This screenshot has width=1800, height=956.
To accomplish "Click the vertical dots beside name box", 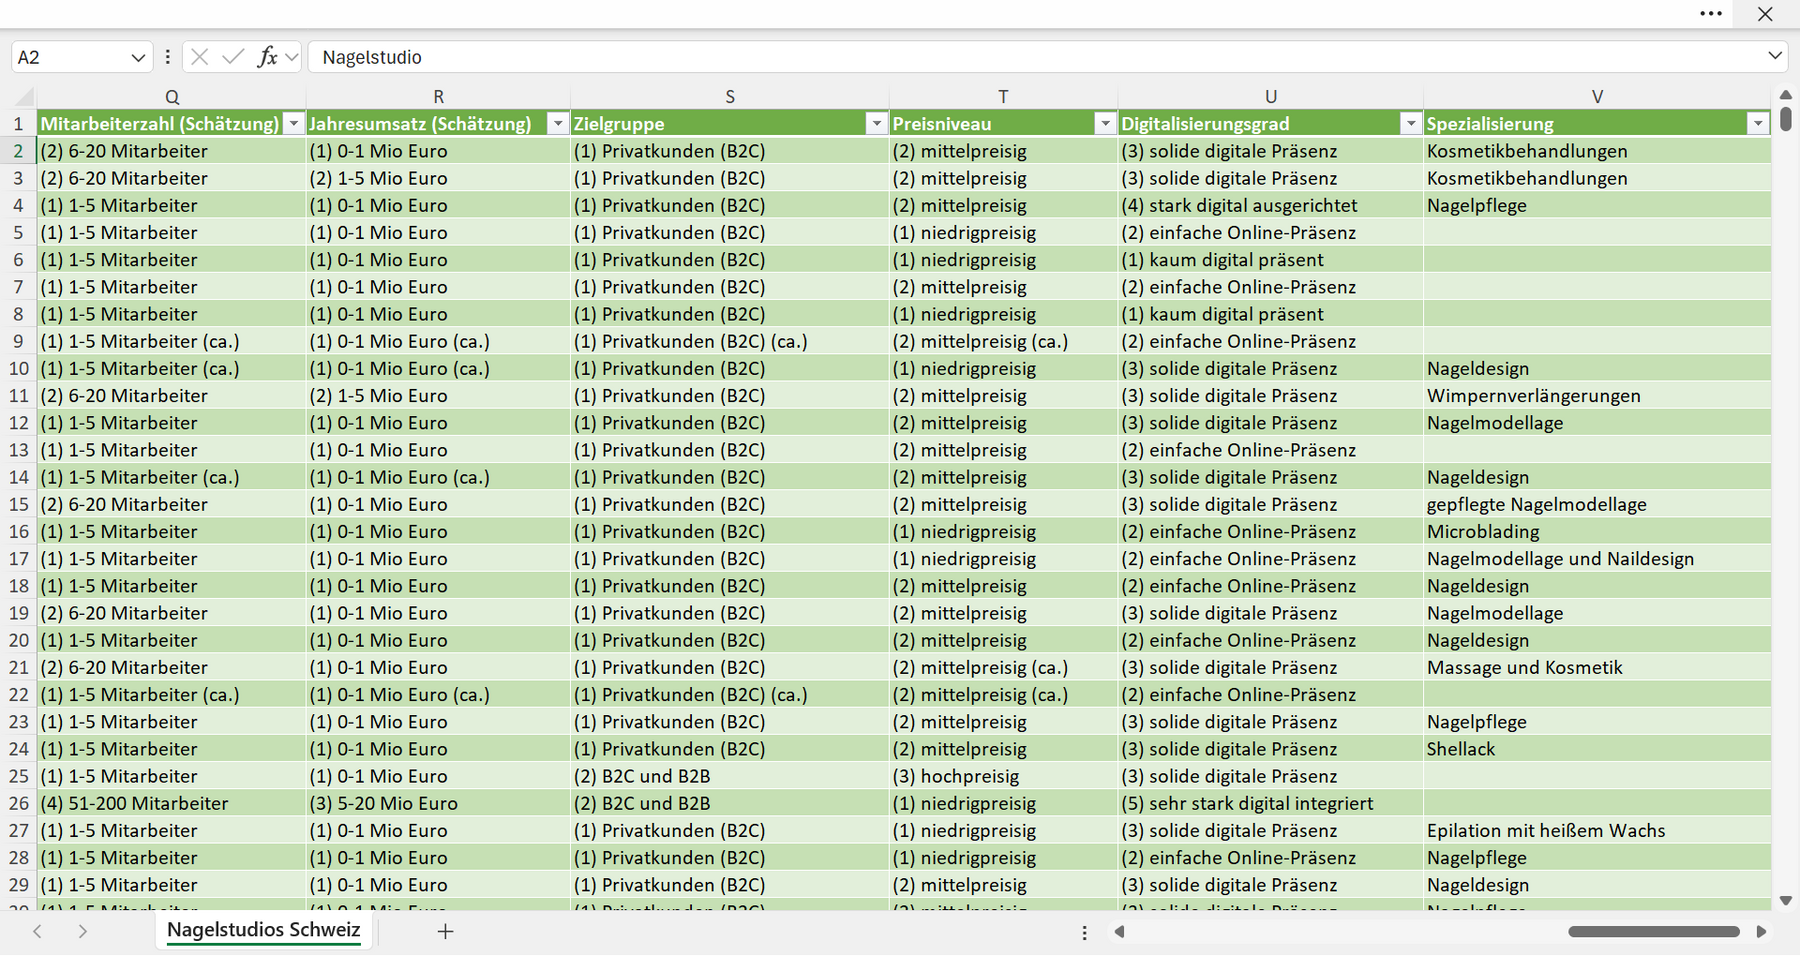I will point(168,57).
